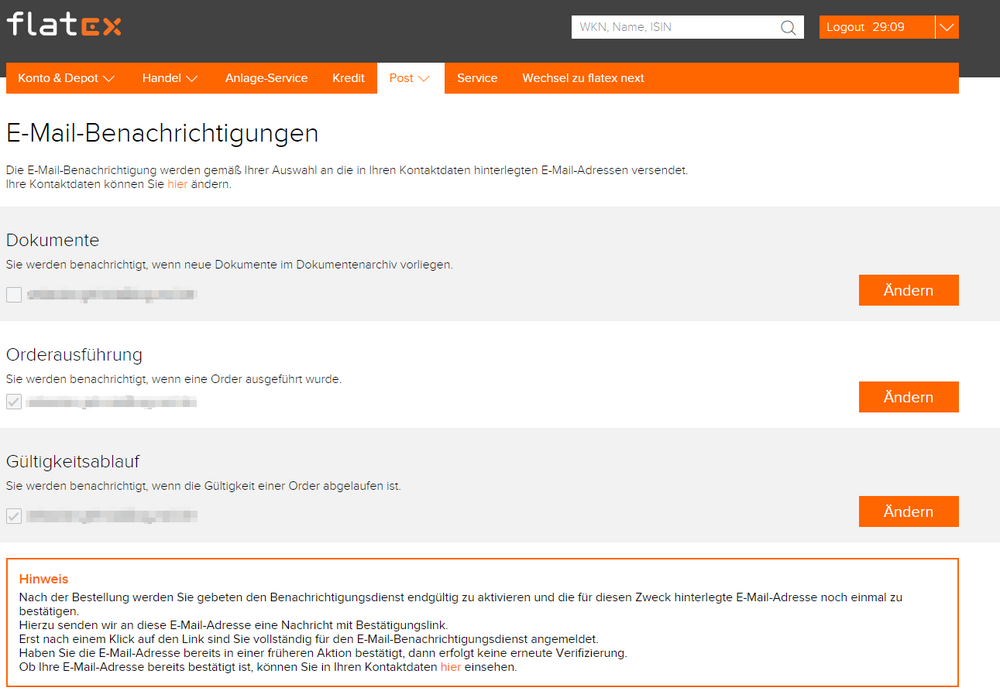This screenshot has width=1000, height=691.
Task: Click Ändern in the Gültigkeitsablauf section
Action: coord(908,512)
